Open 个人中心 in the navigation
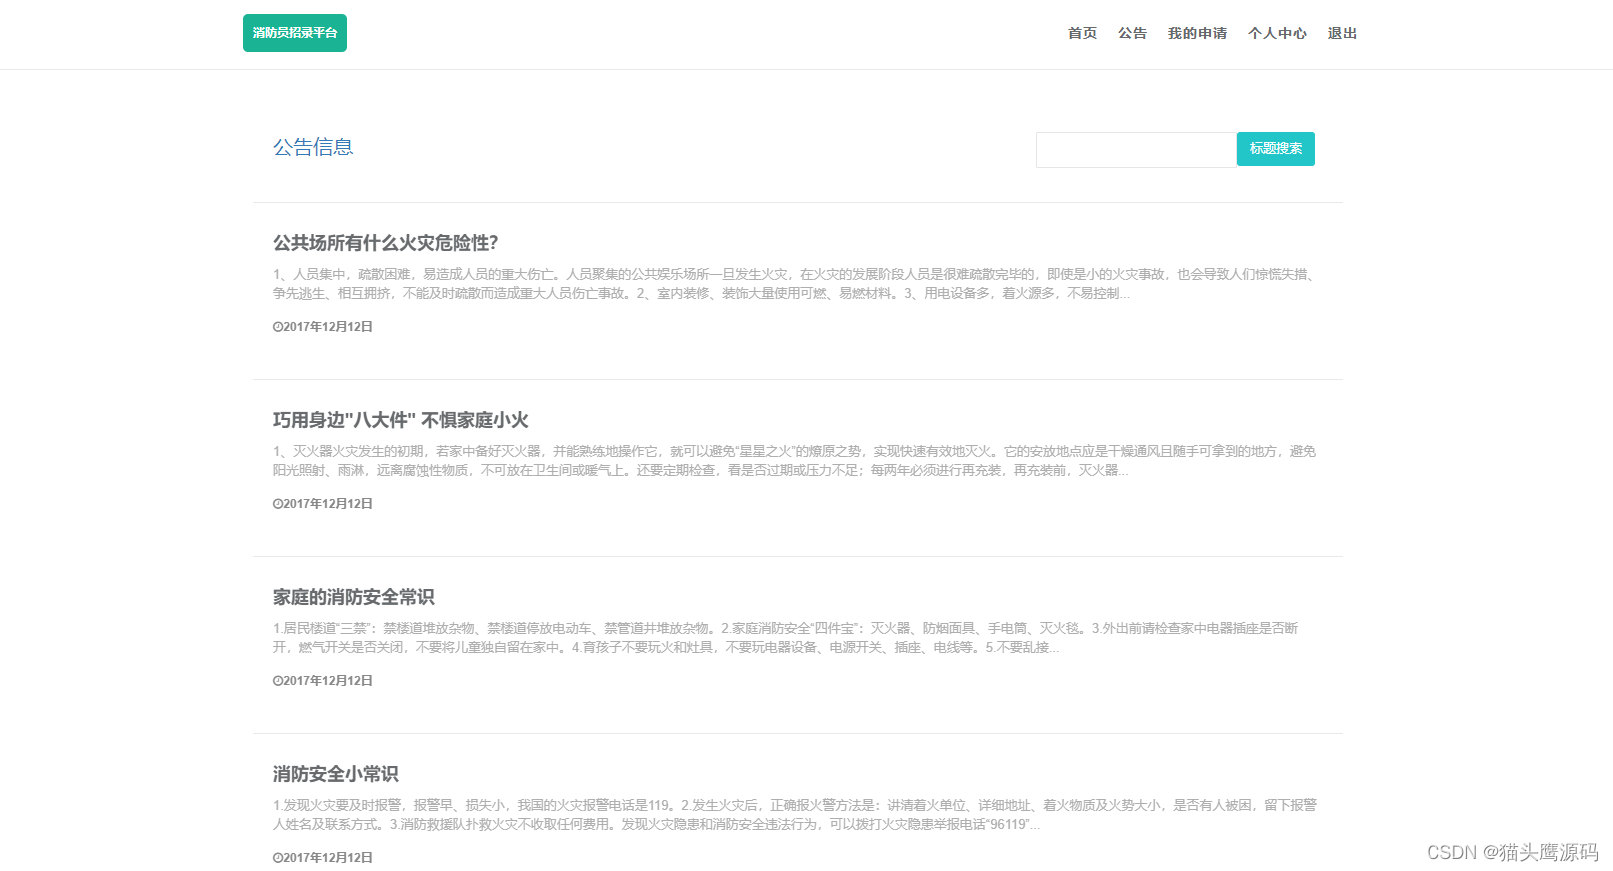Image resolution: width=1613 pixels, height=871 pixels. 1277,33
